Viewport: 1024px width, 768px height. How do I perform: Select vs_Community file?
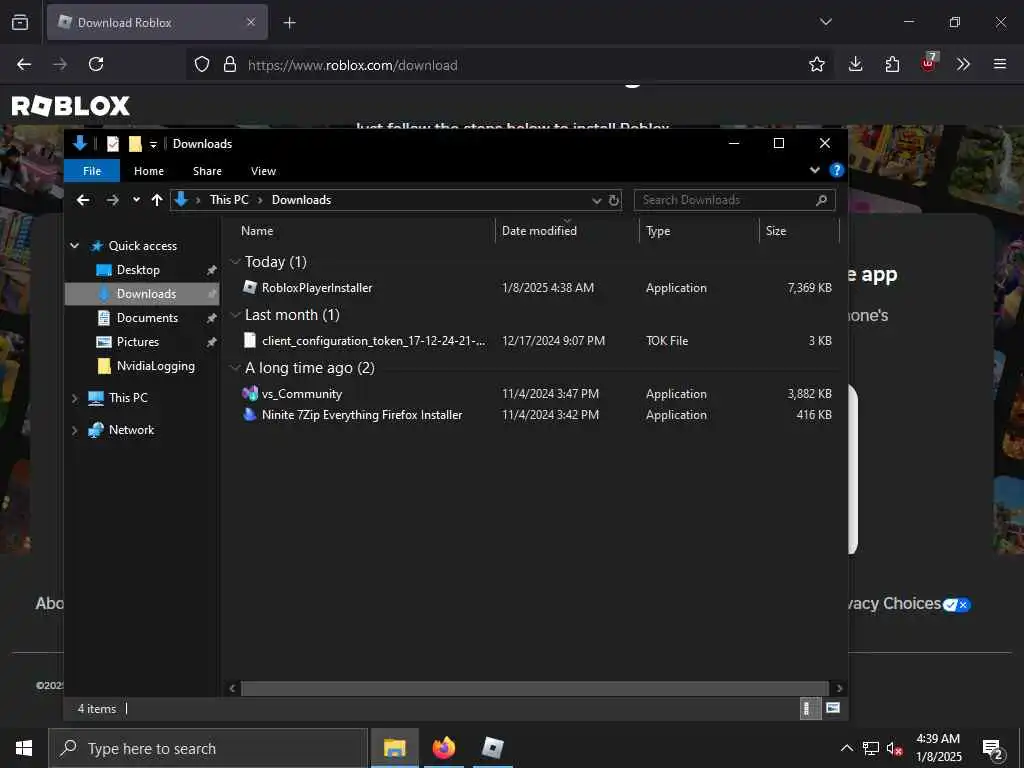(537, 394)
